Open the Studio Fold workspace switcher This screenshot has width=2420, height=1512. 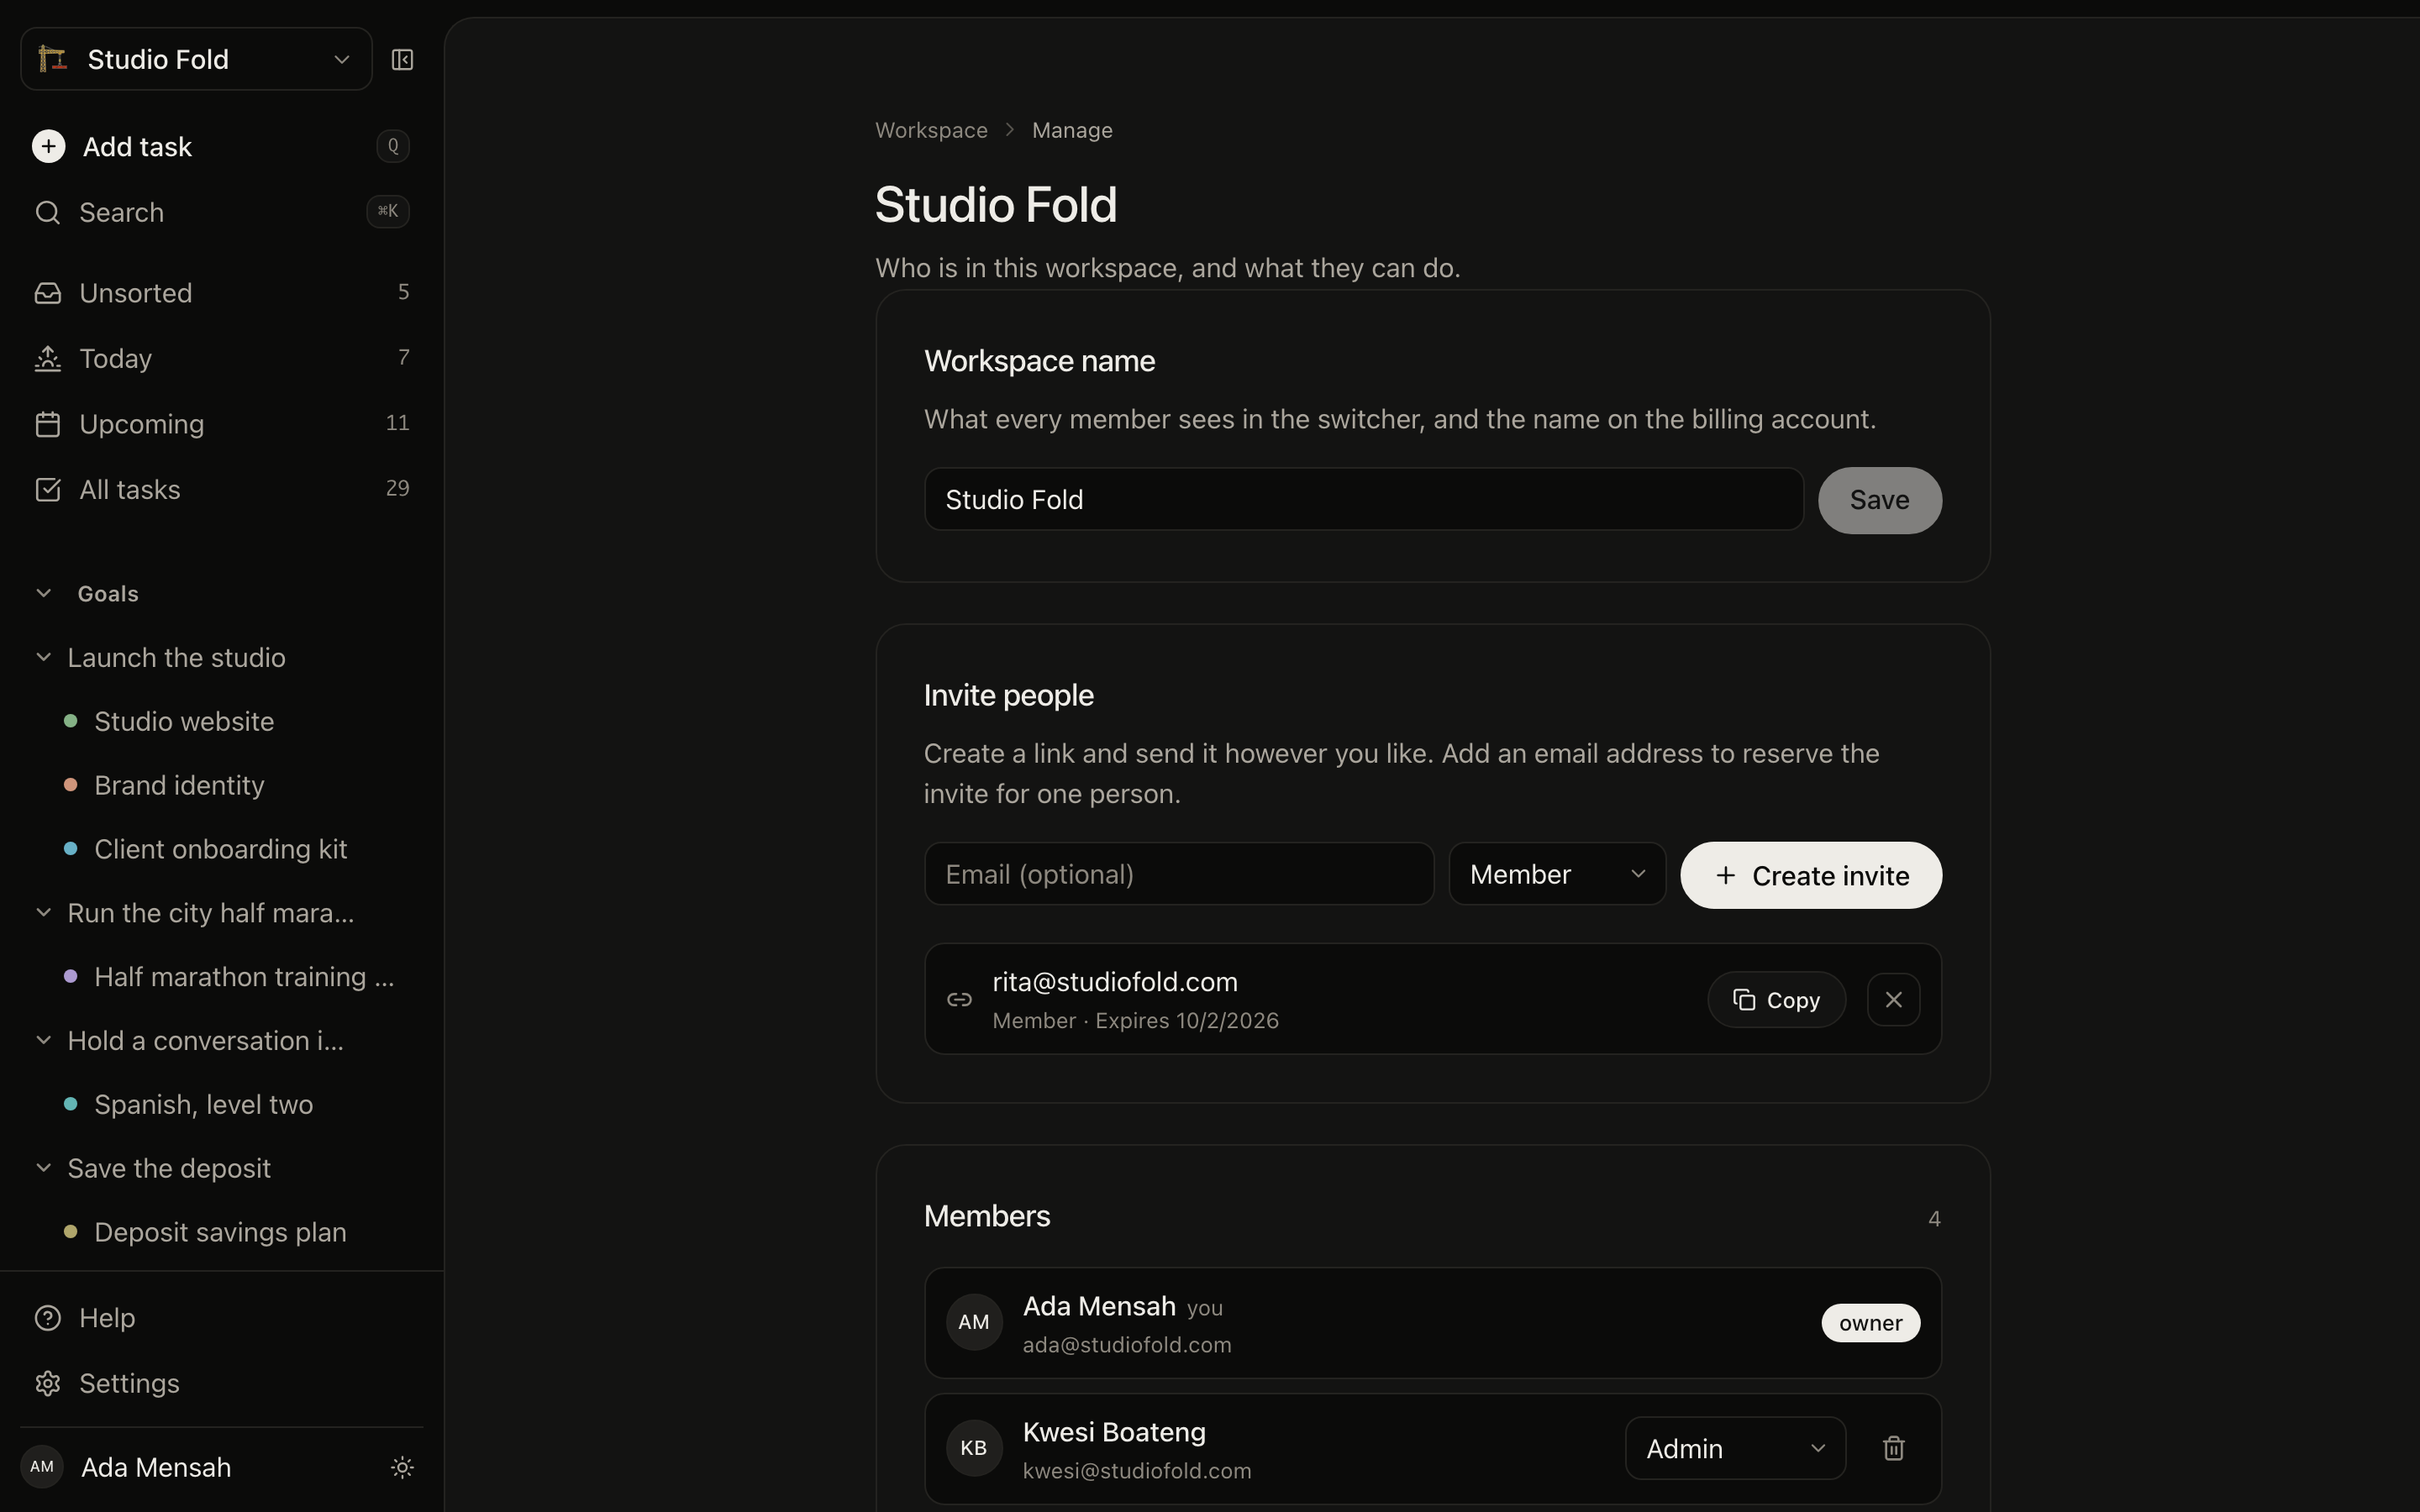tap(196, 60)
